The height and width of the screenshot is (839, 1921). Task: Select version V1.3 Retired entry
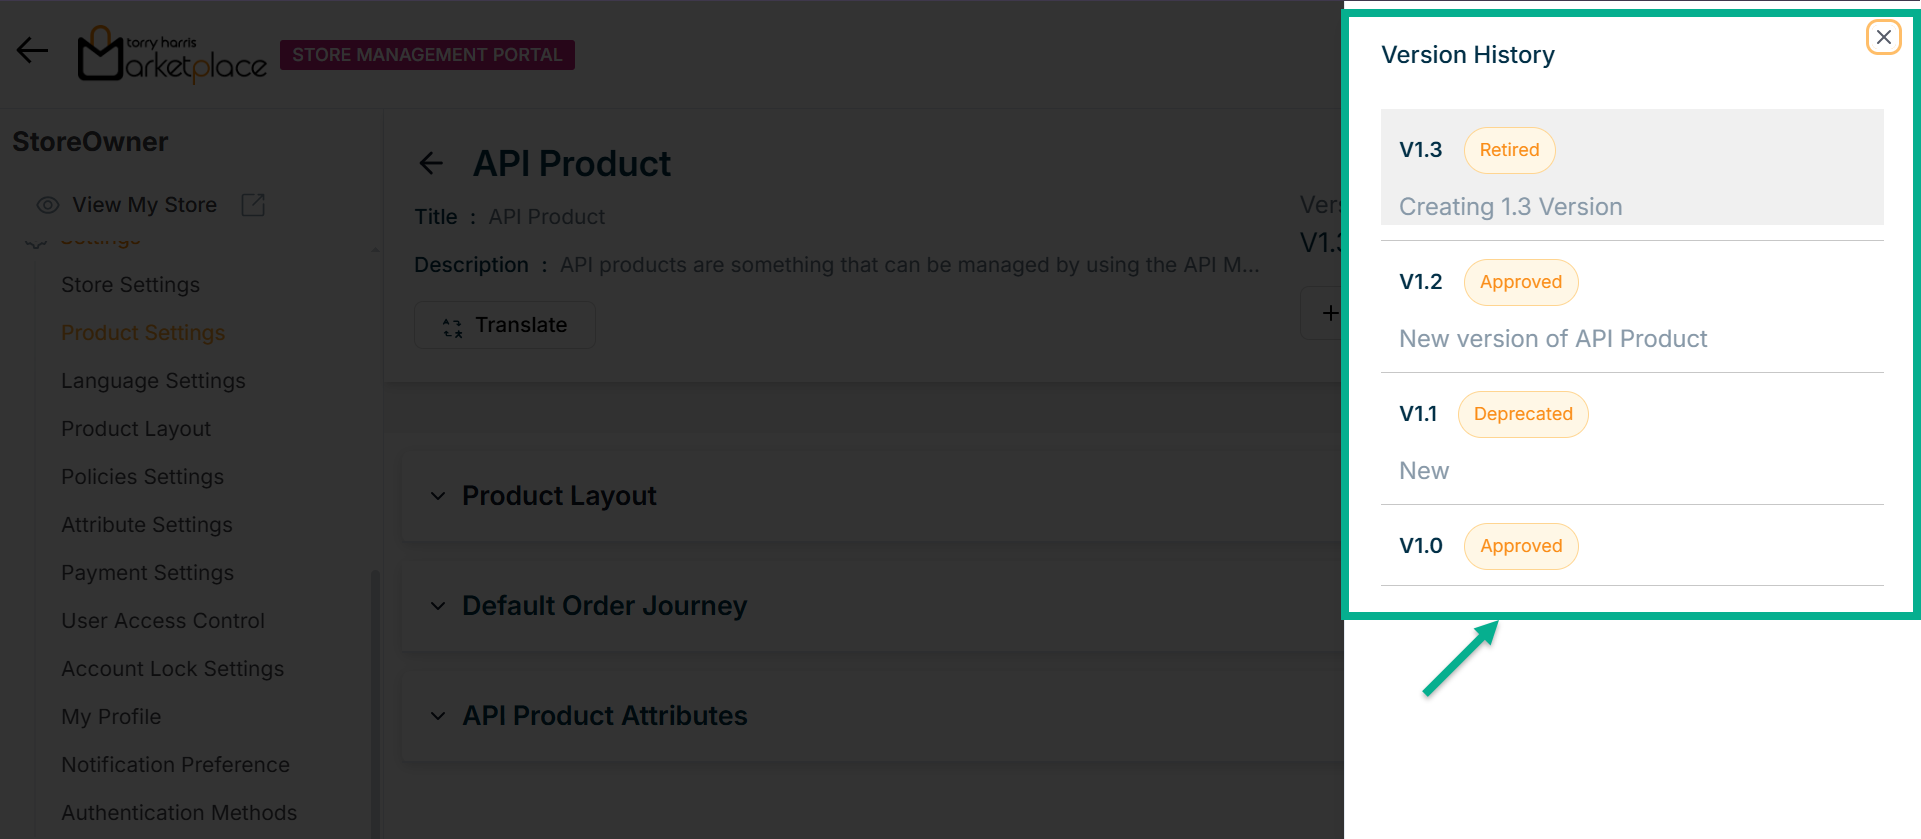coord(1631,168)
